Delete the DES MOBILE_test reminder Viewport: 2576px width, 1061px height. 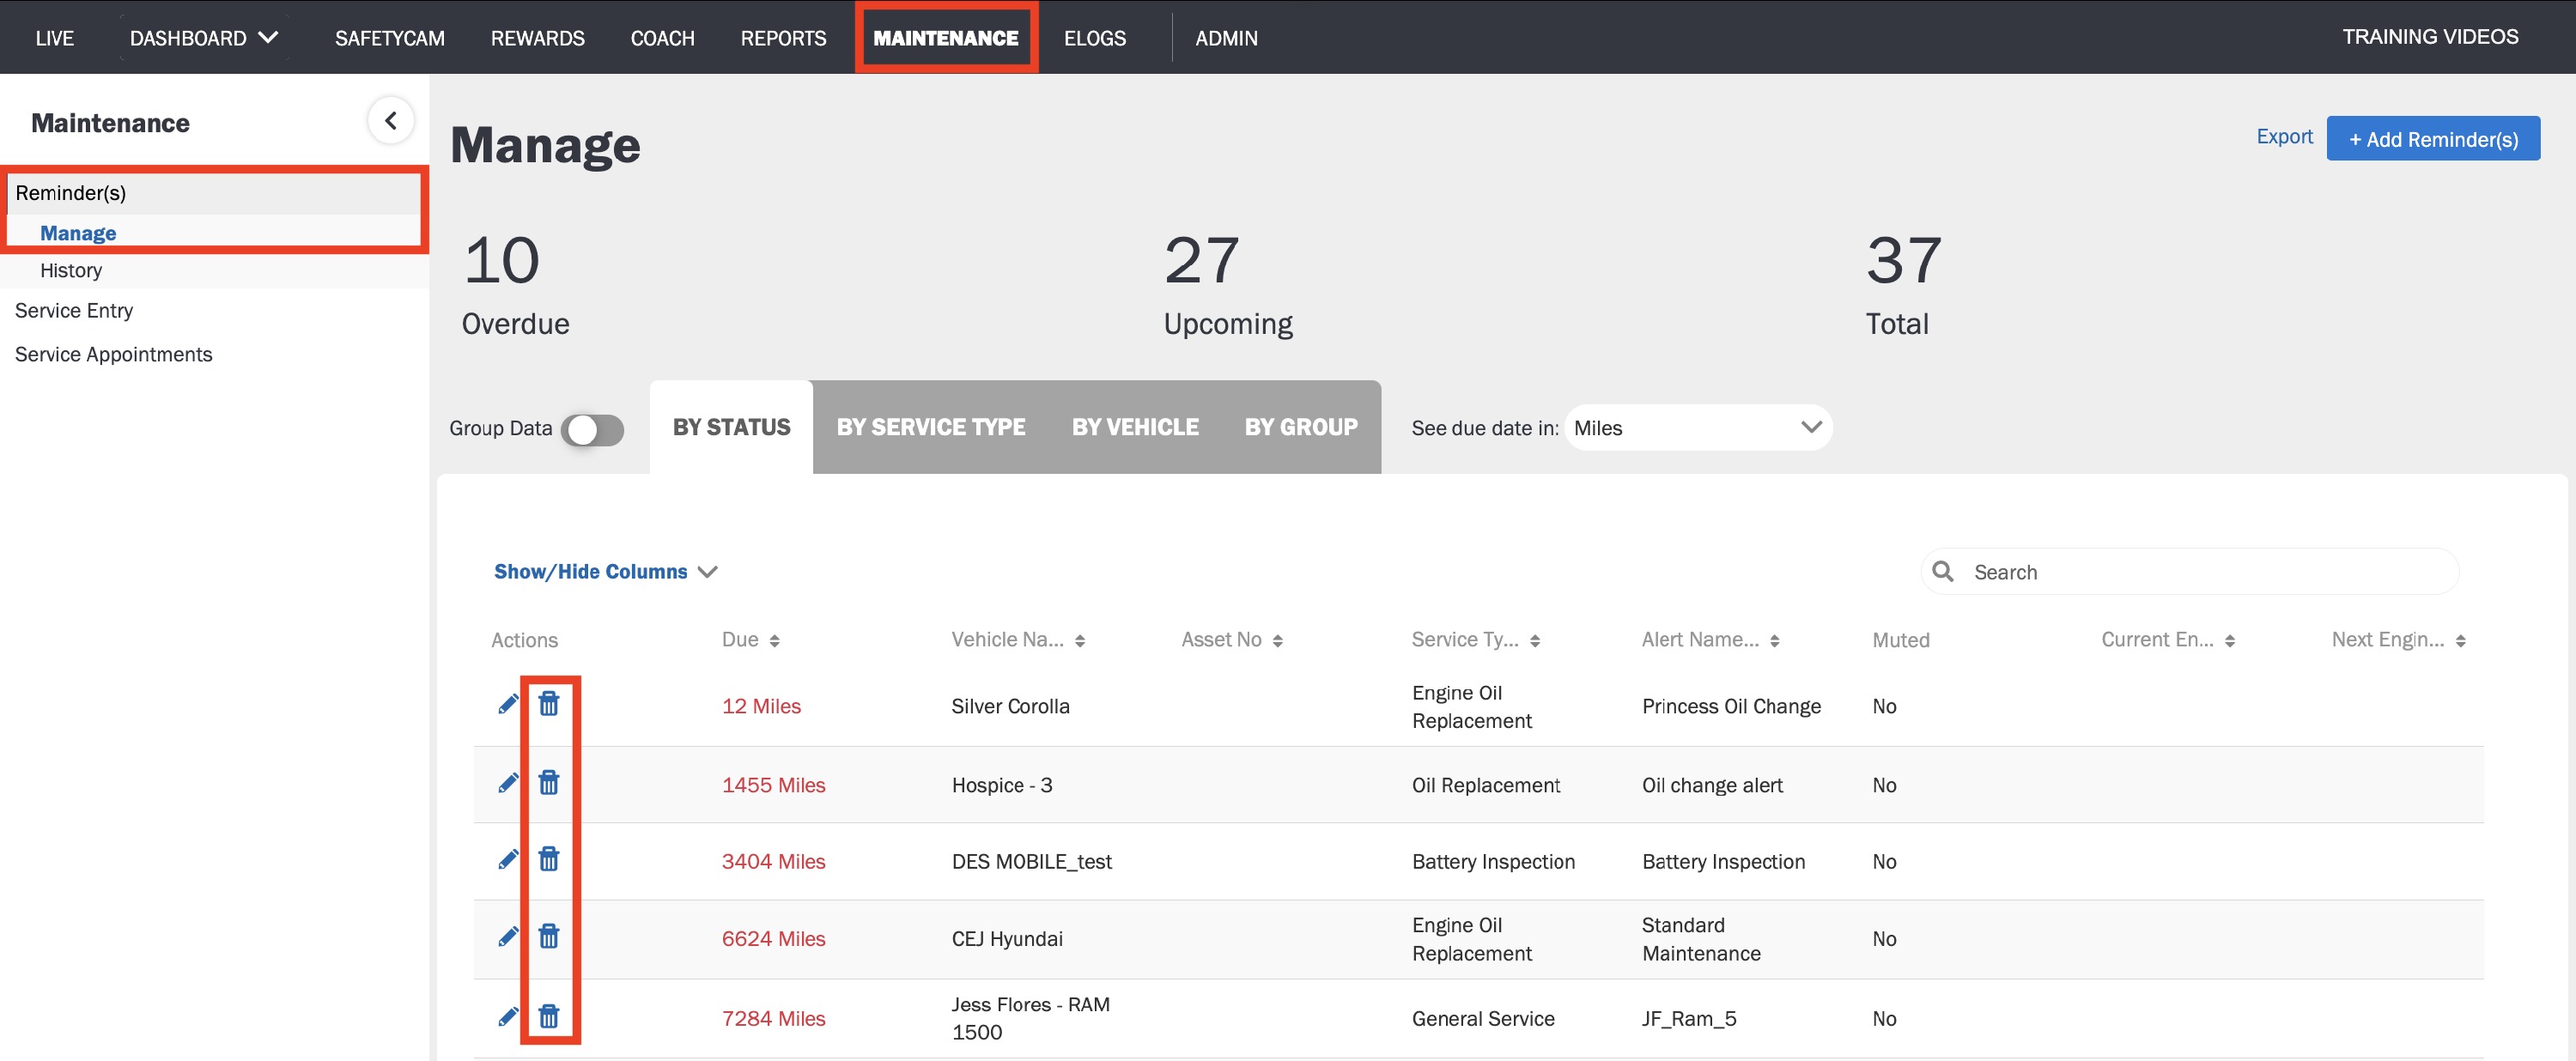click(x=549, y=859)
